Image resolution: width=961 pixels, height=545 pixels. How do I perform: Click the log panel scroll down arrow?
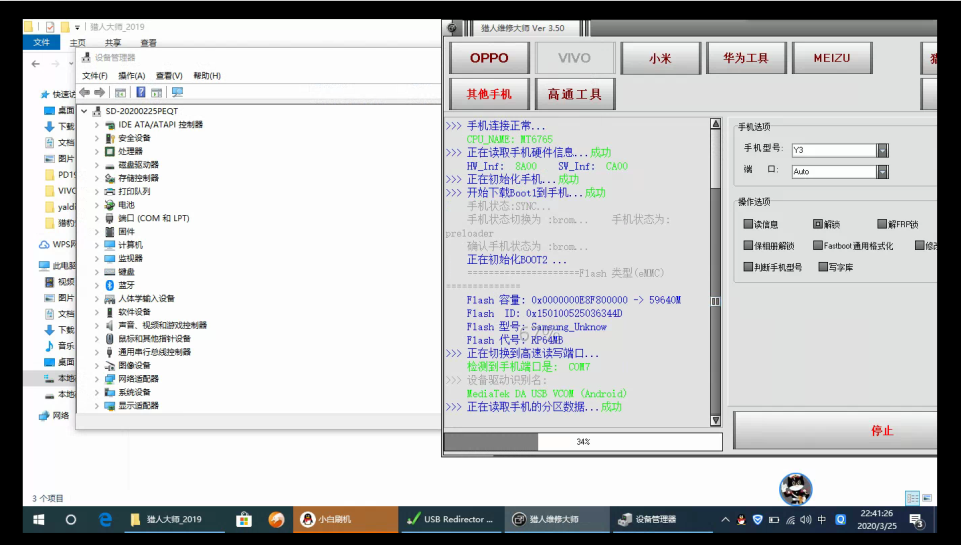click(715, 421)
